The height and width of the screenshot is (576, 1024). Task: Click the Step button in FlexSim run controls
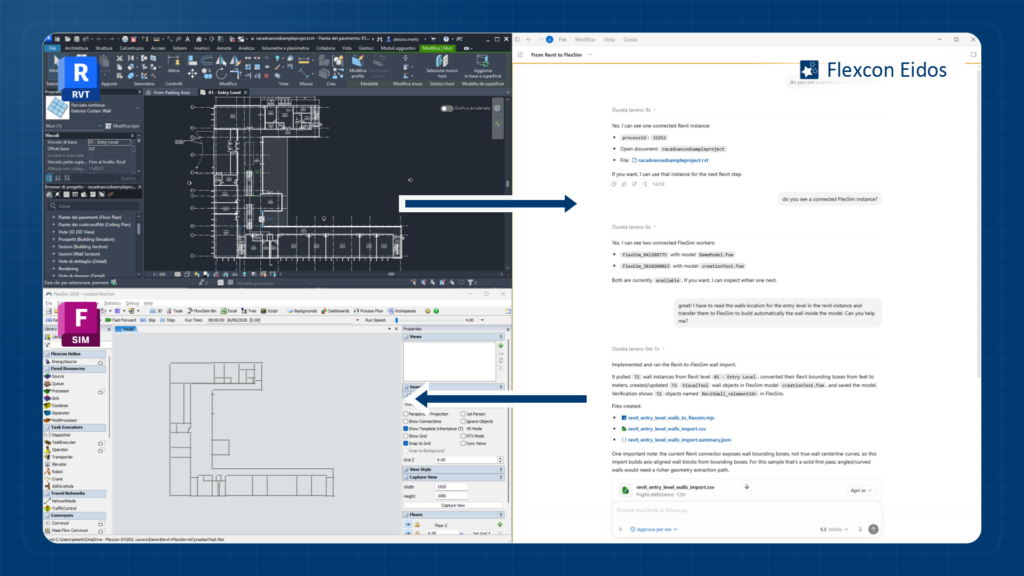coord(168,320)
